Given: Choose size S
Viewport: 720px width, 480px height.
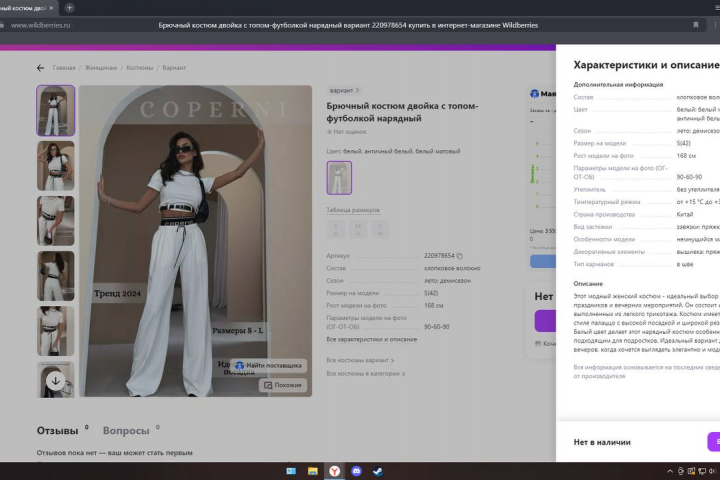Looking at the screenshot, I should click(336, 229).
